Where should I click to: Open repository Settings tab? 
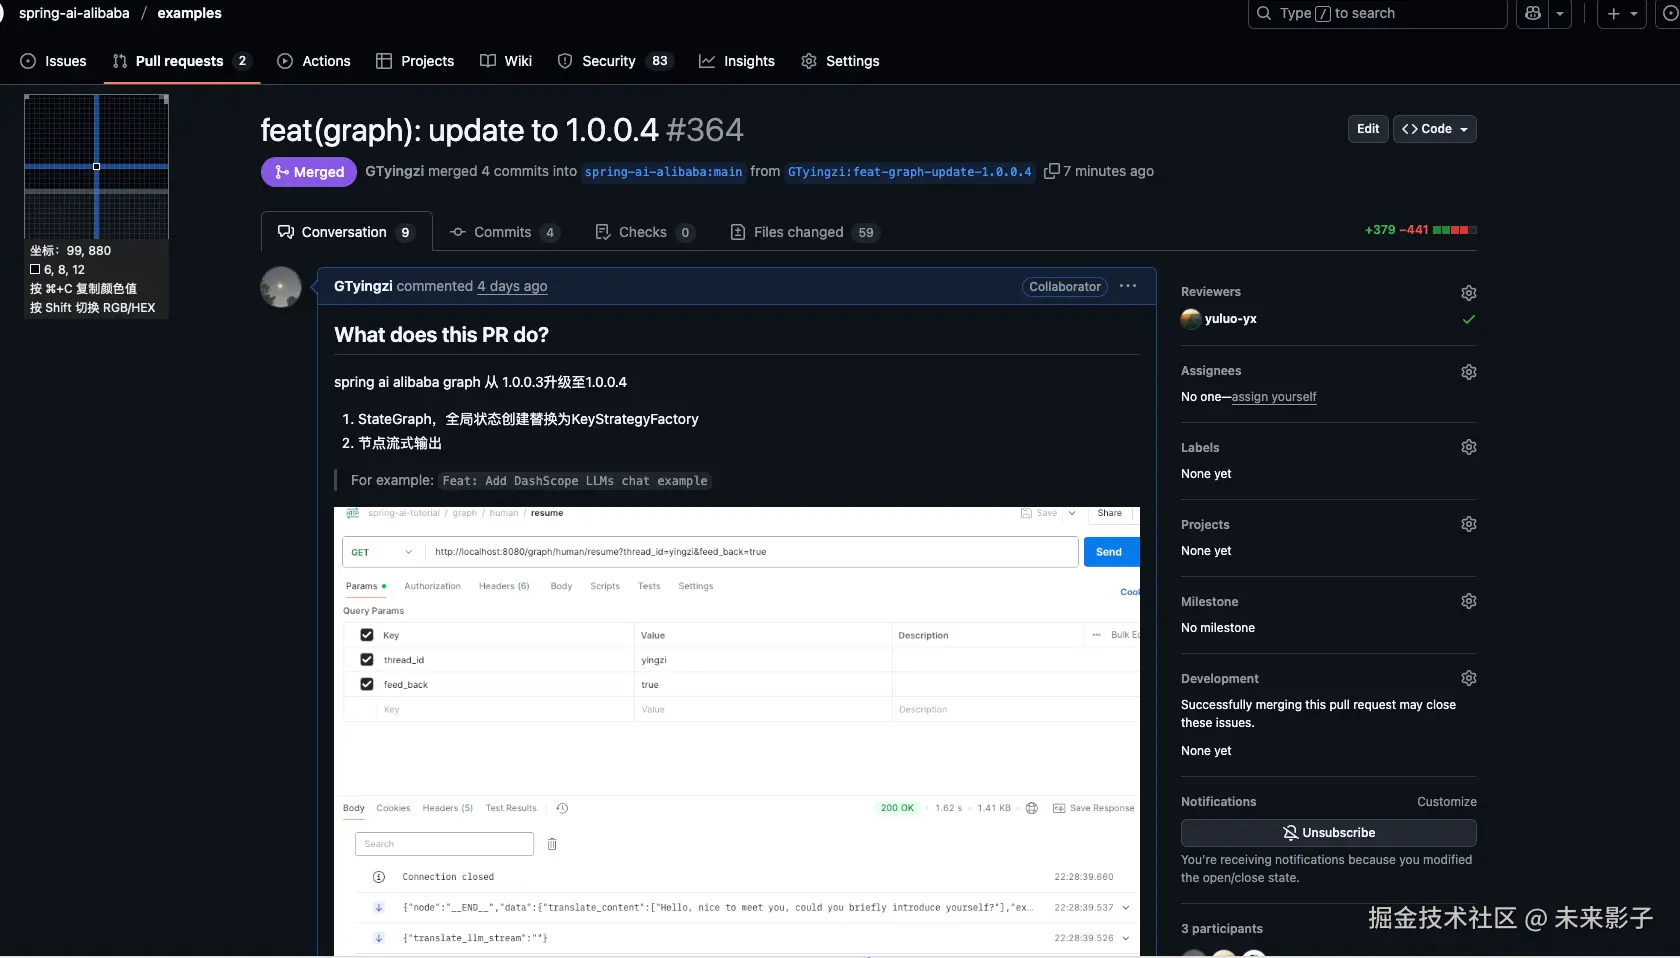(840, 61)
